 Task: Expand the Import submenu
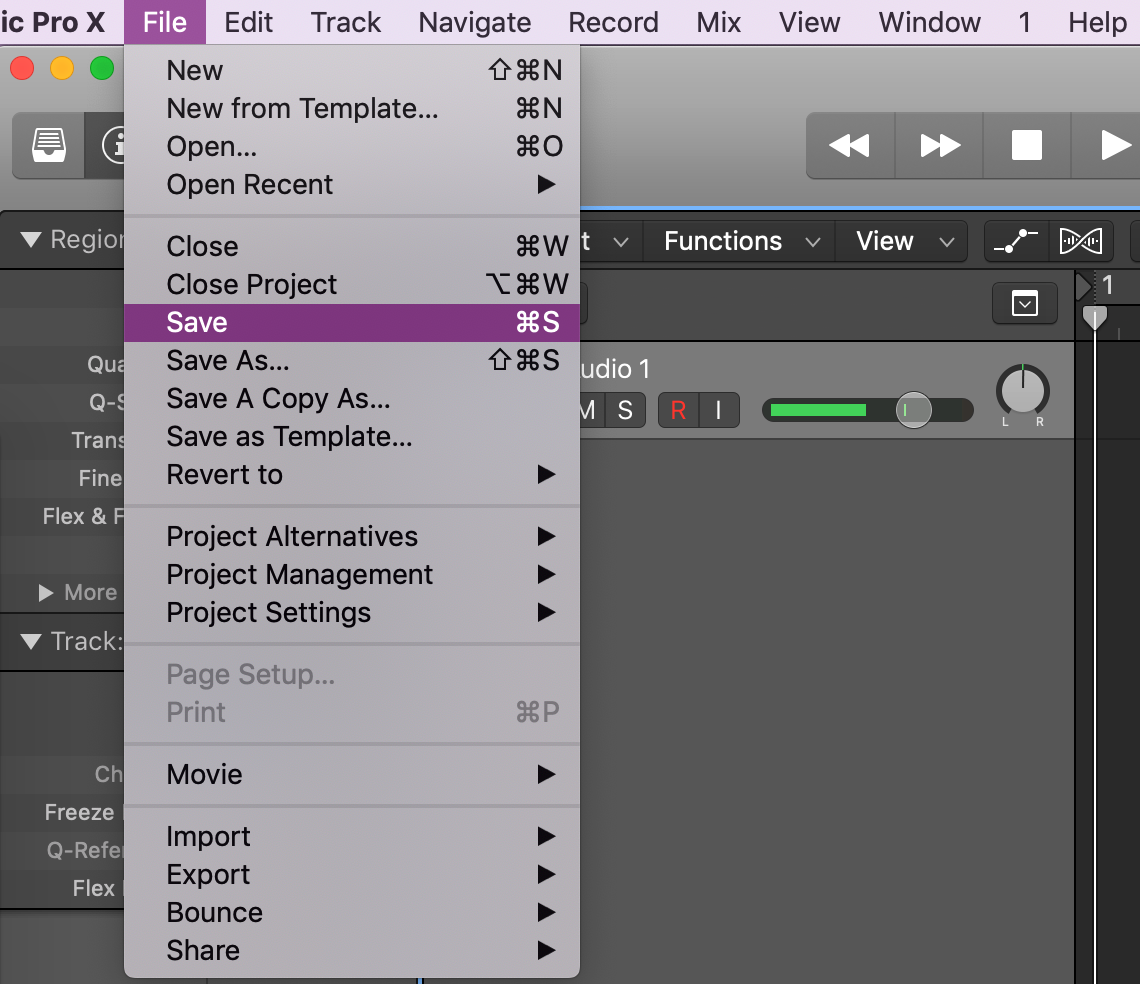click(x=352, y=836)
